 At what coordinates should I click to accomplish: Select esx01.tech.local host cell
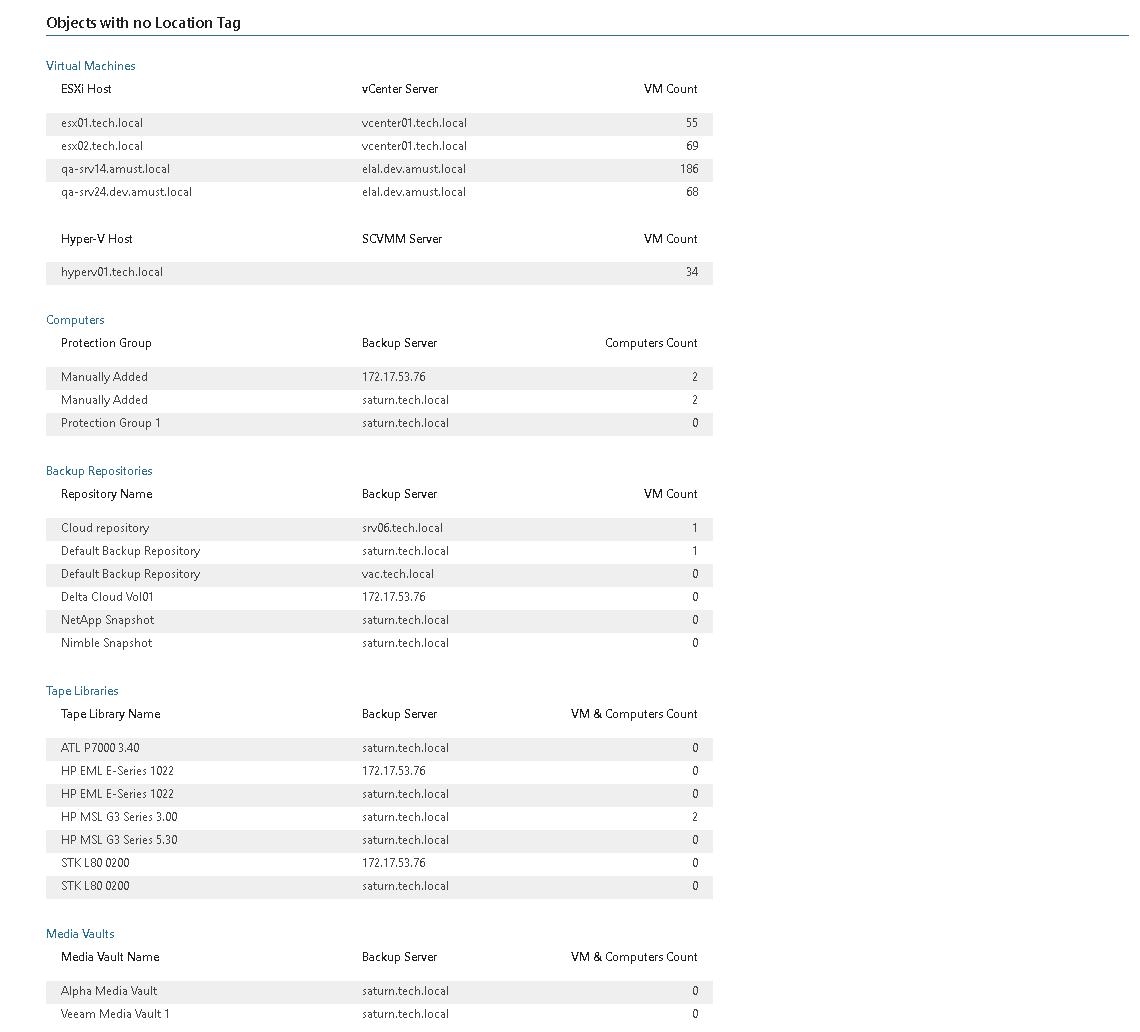[x=102, y=123]
